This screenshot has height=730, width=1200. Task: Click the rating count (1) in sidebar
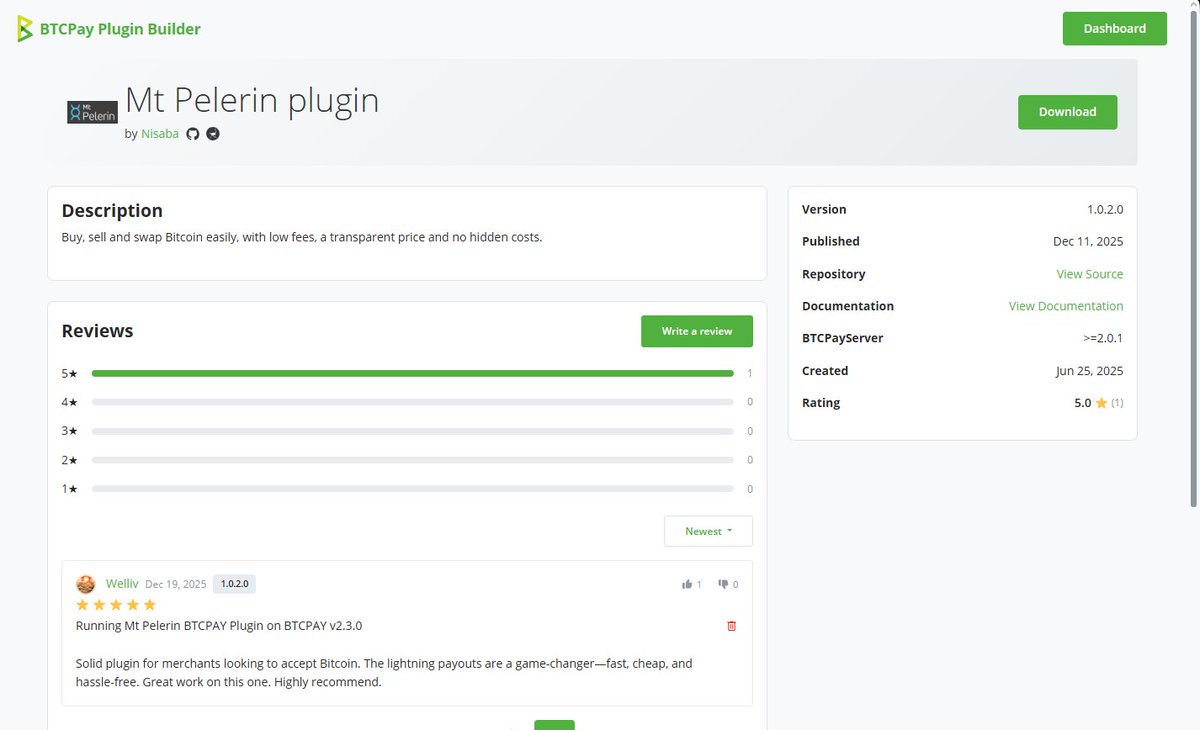[1117, 403]
